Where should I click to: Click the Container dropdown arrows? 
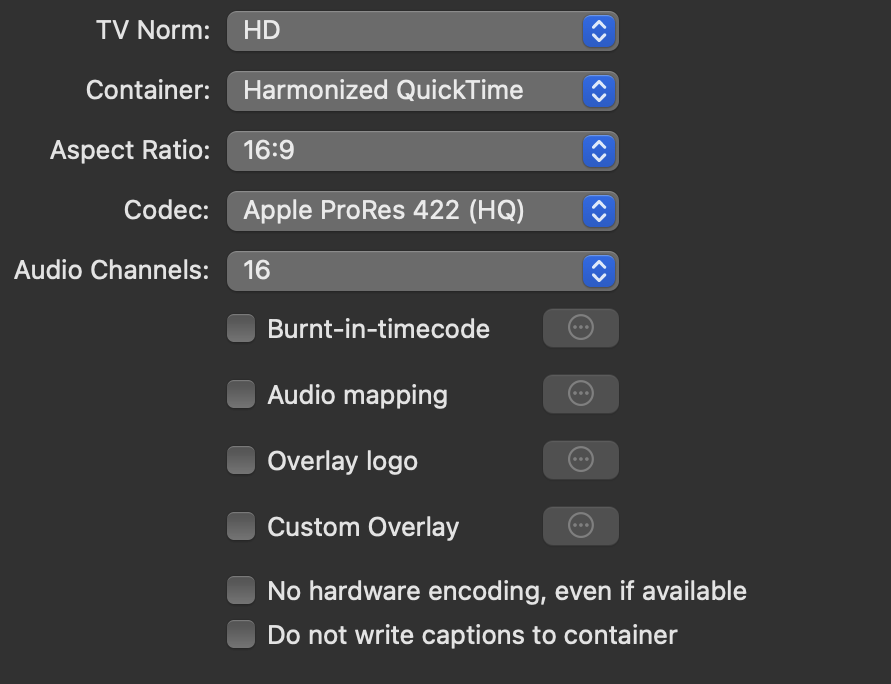click(x=598, y=91)
